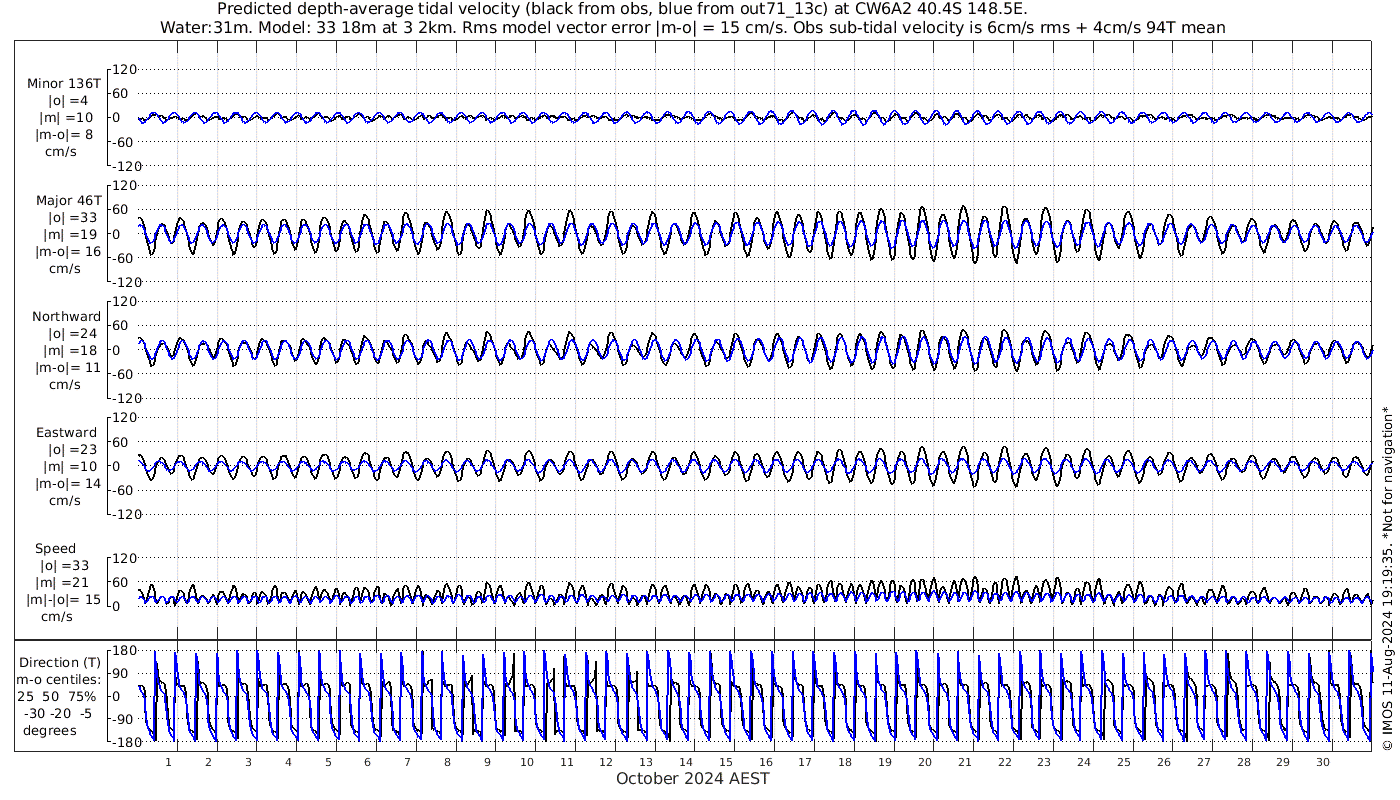This screenshot has height=800, width=1400.
Task: Click the 'Northward' panel label
Action: click(x=66, y=317)
